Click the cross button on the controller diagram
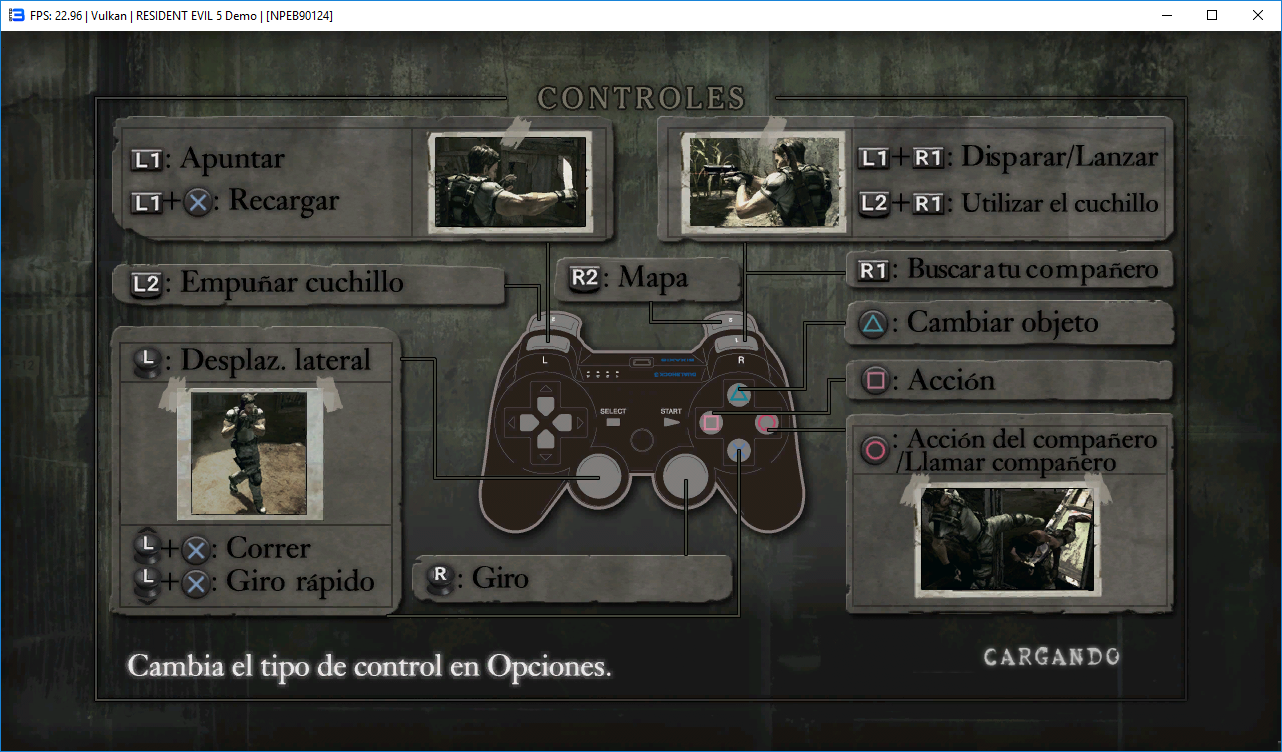1282x752 pixels. coord(739,451)
